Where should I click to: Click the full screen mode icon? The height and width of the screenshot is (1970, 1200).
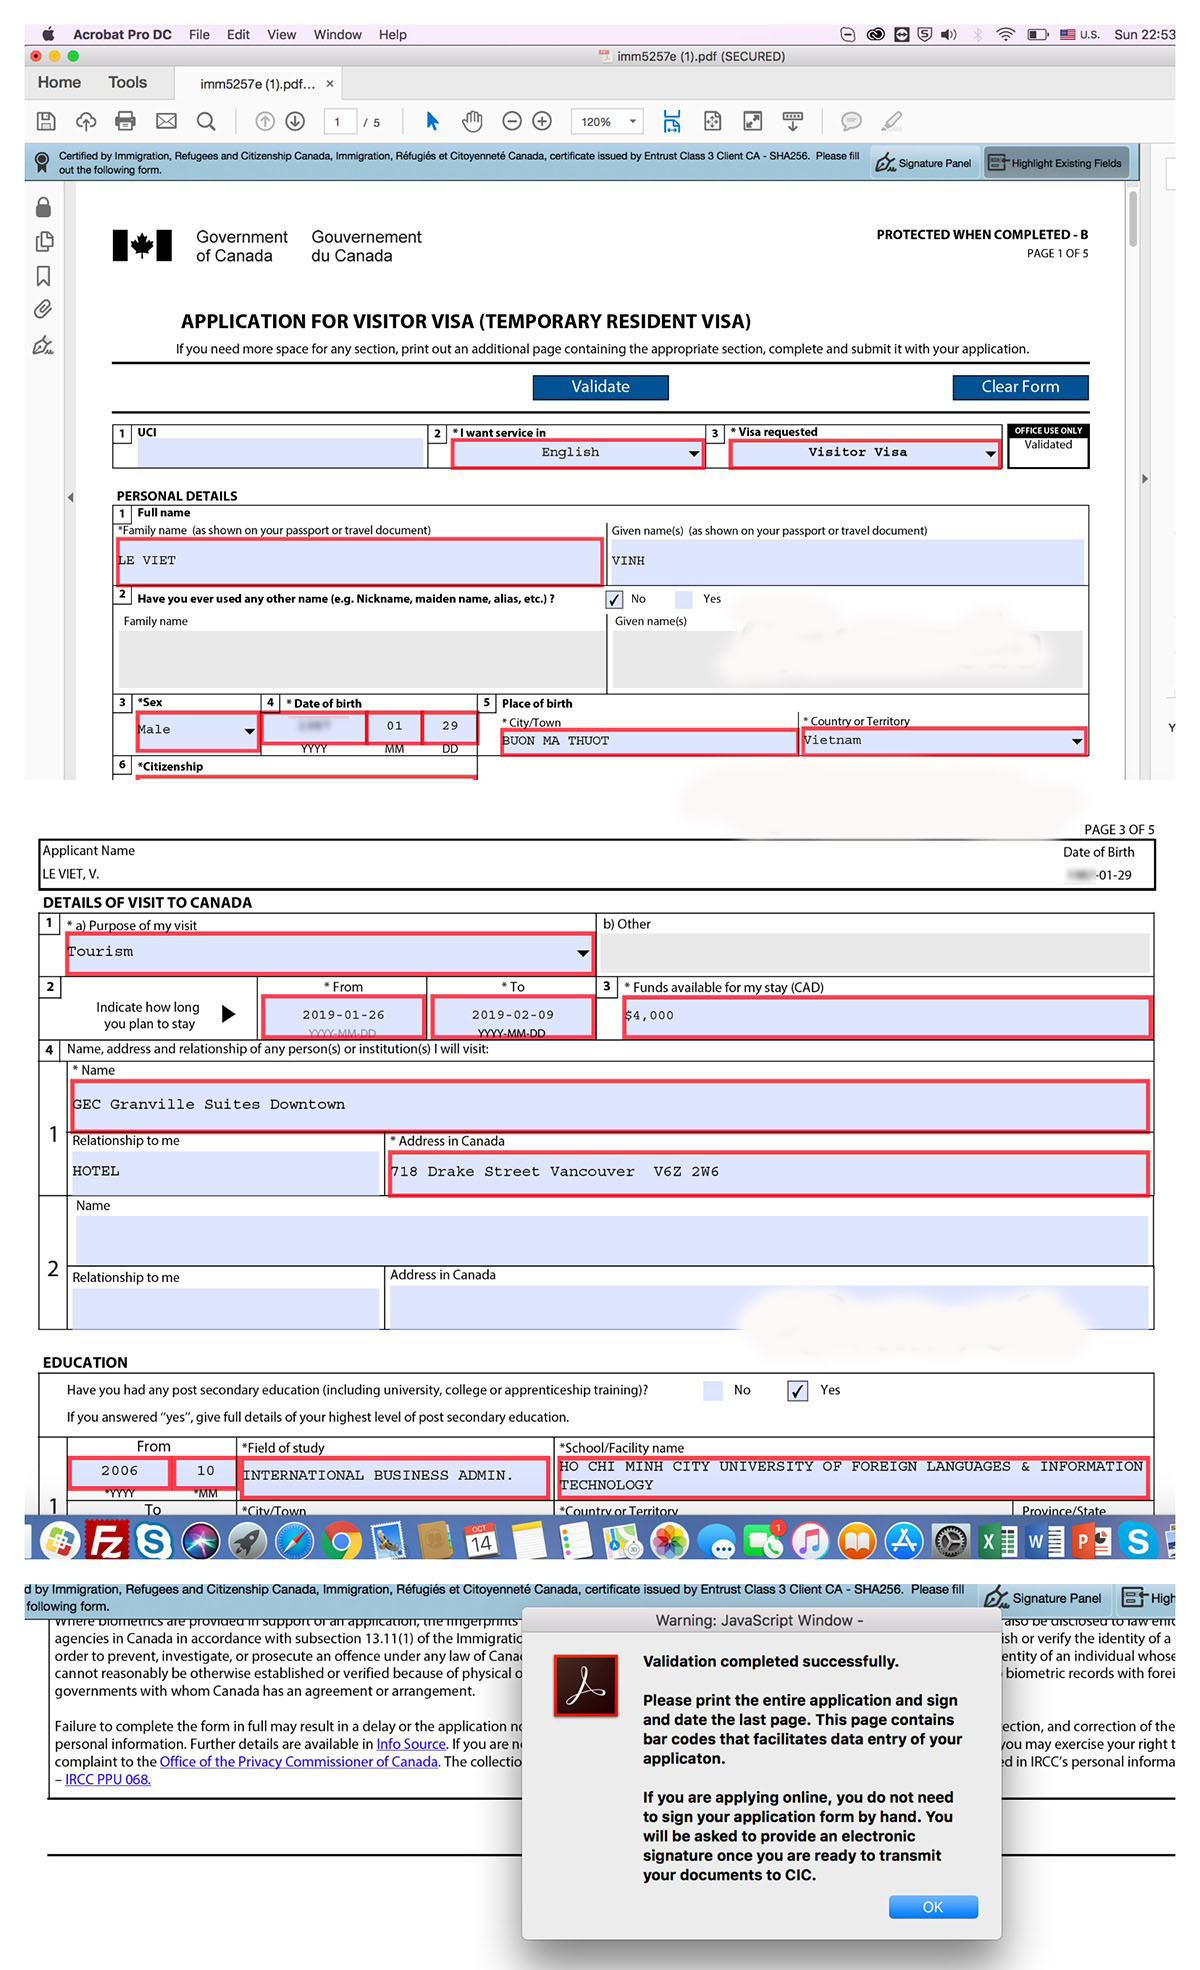tap(752, 122)
